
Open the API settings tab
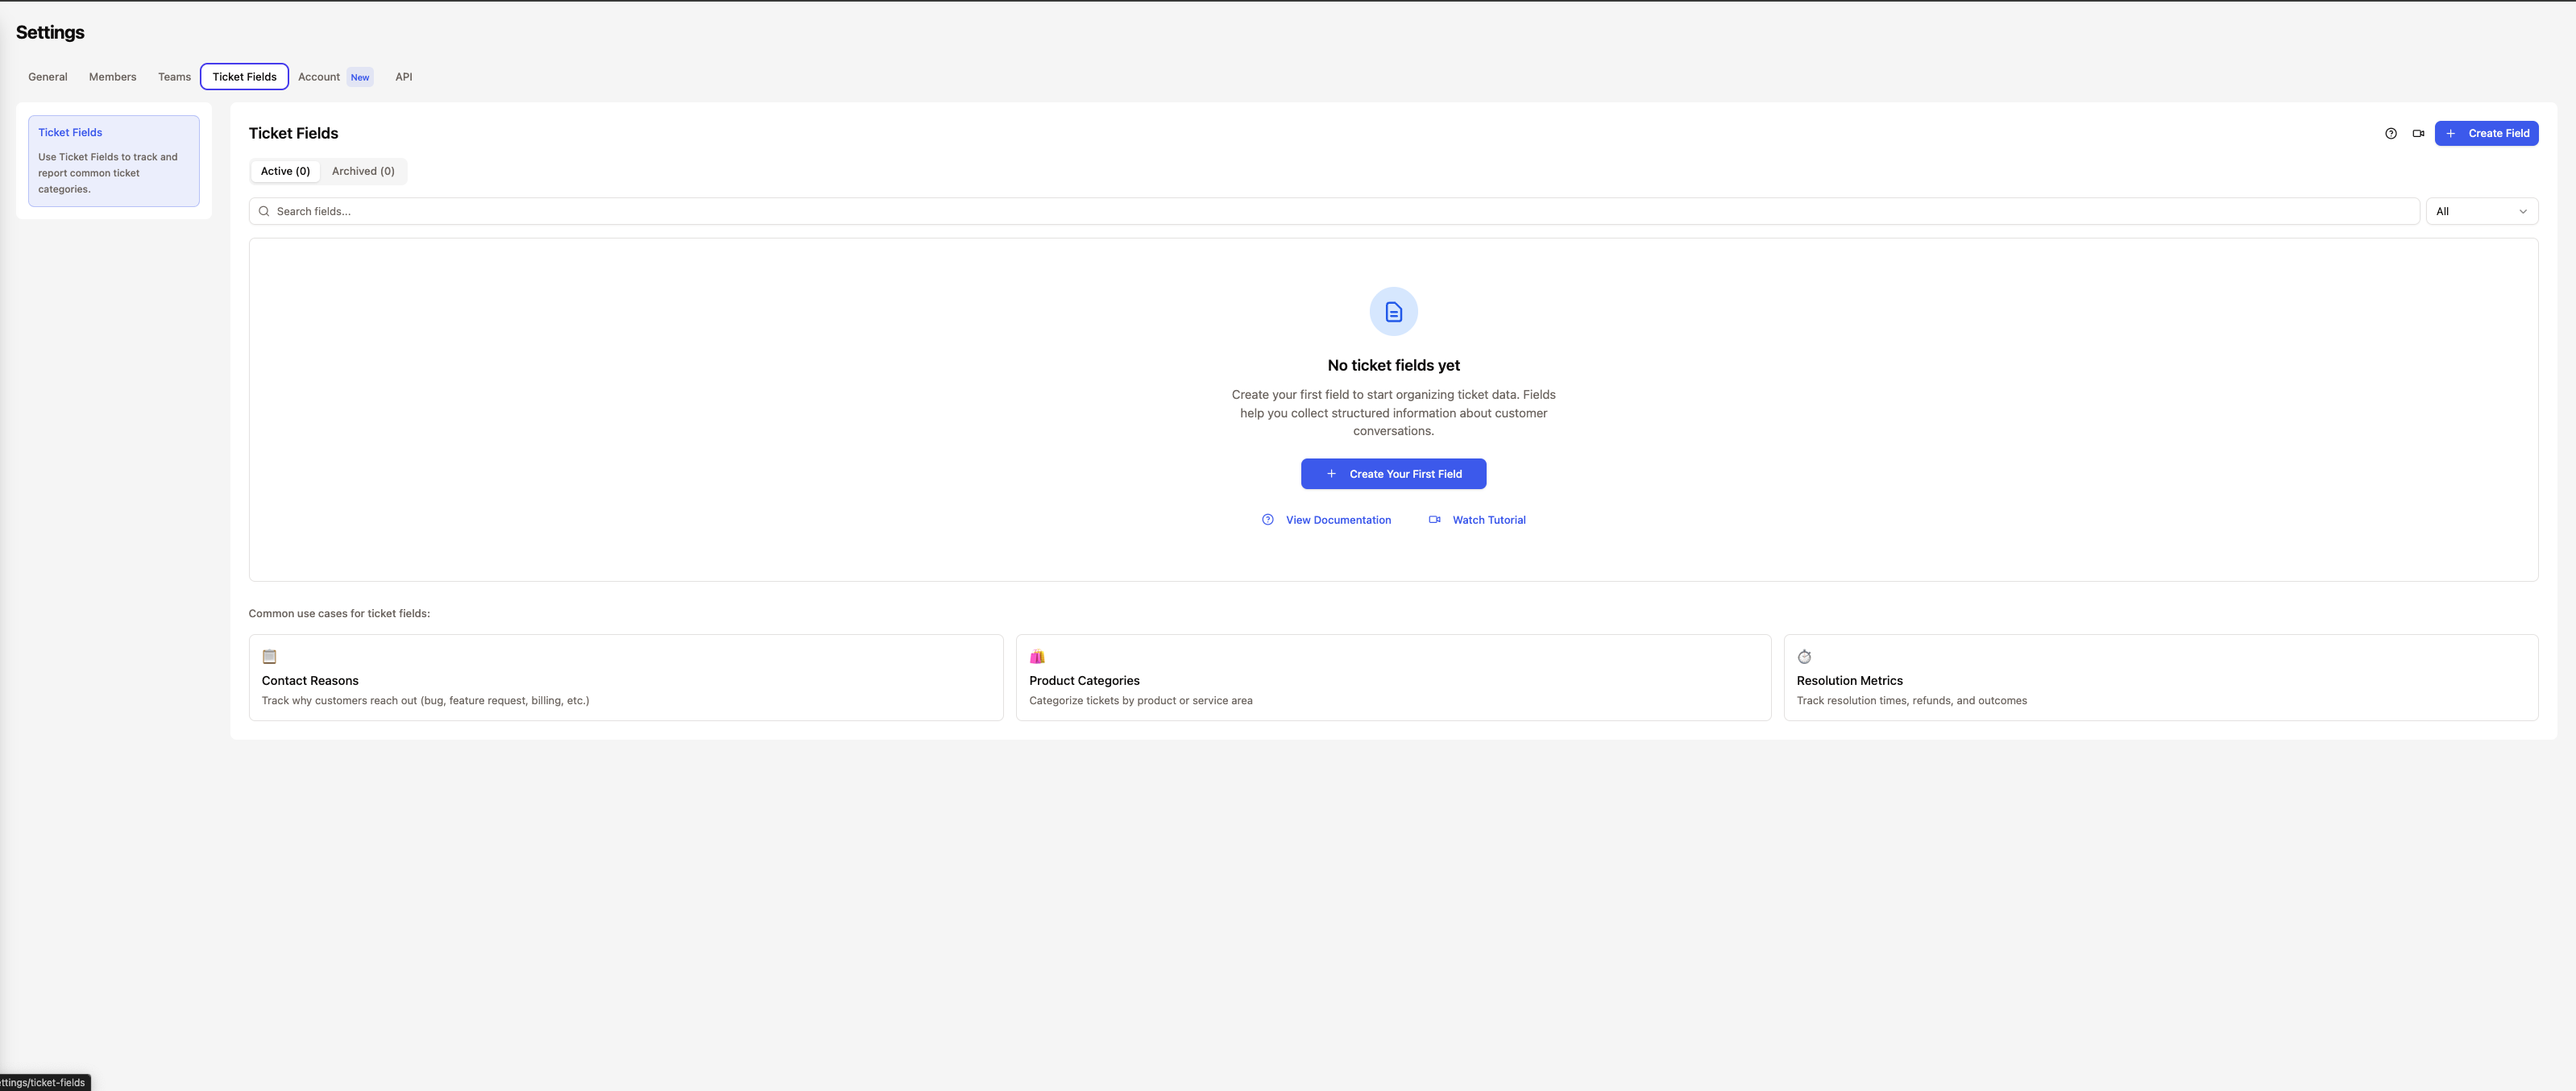(404, 77)
